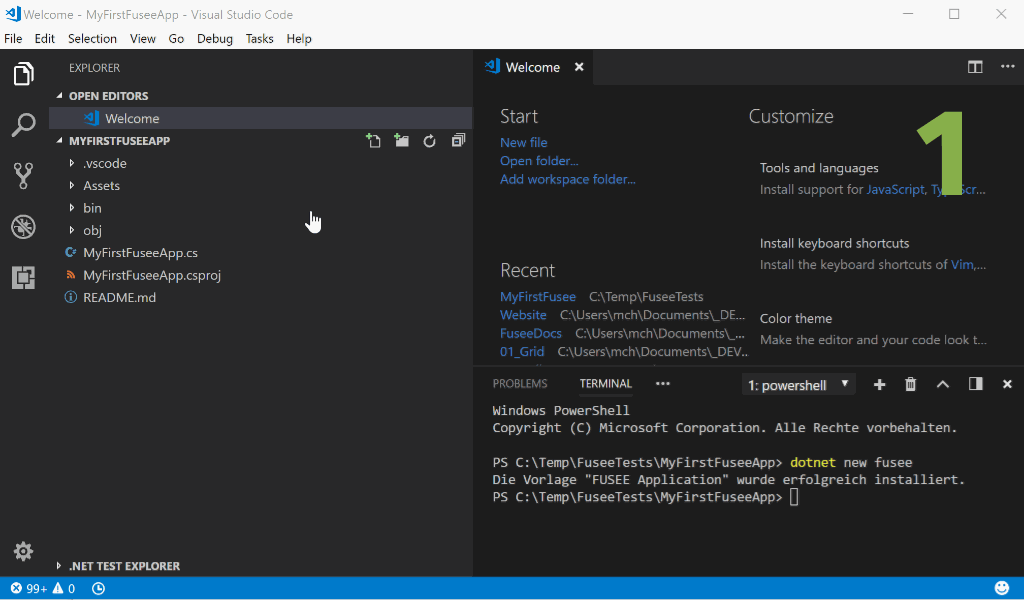
Task: Show more panel tabs via ellipsis
Action: point(663,384)
